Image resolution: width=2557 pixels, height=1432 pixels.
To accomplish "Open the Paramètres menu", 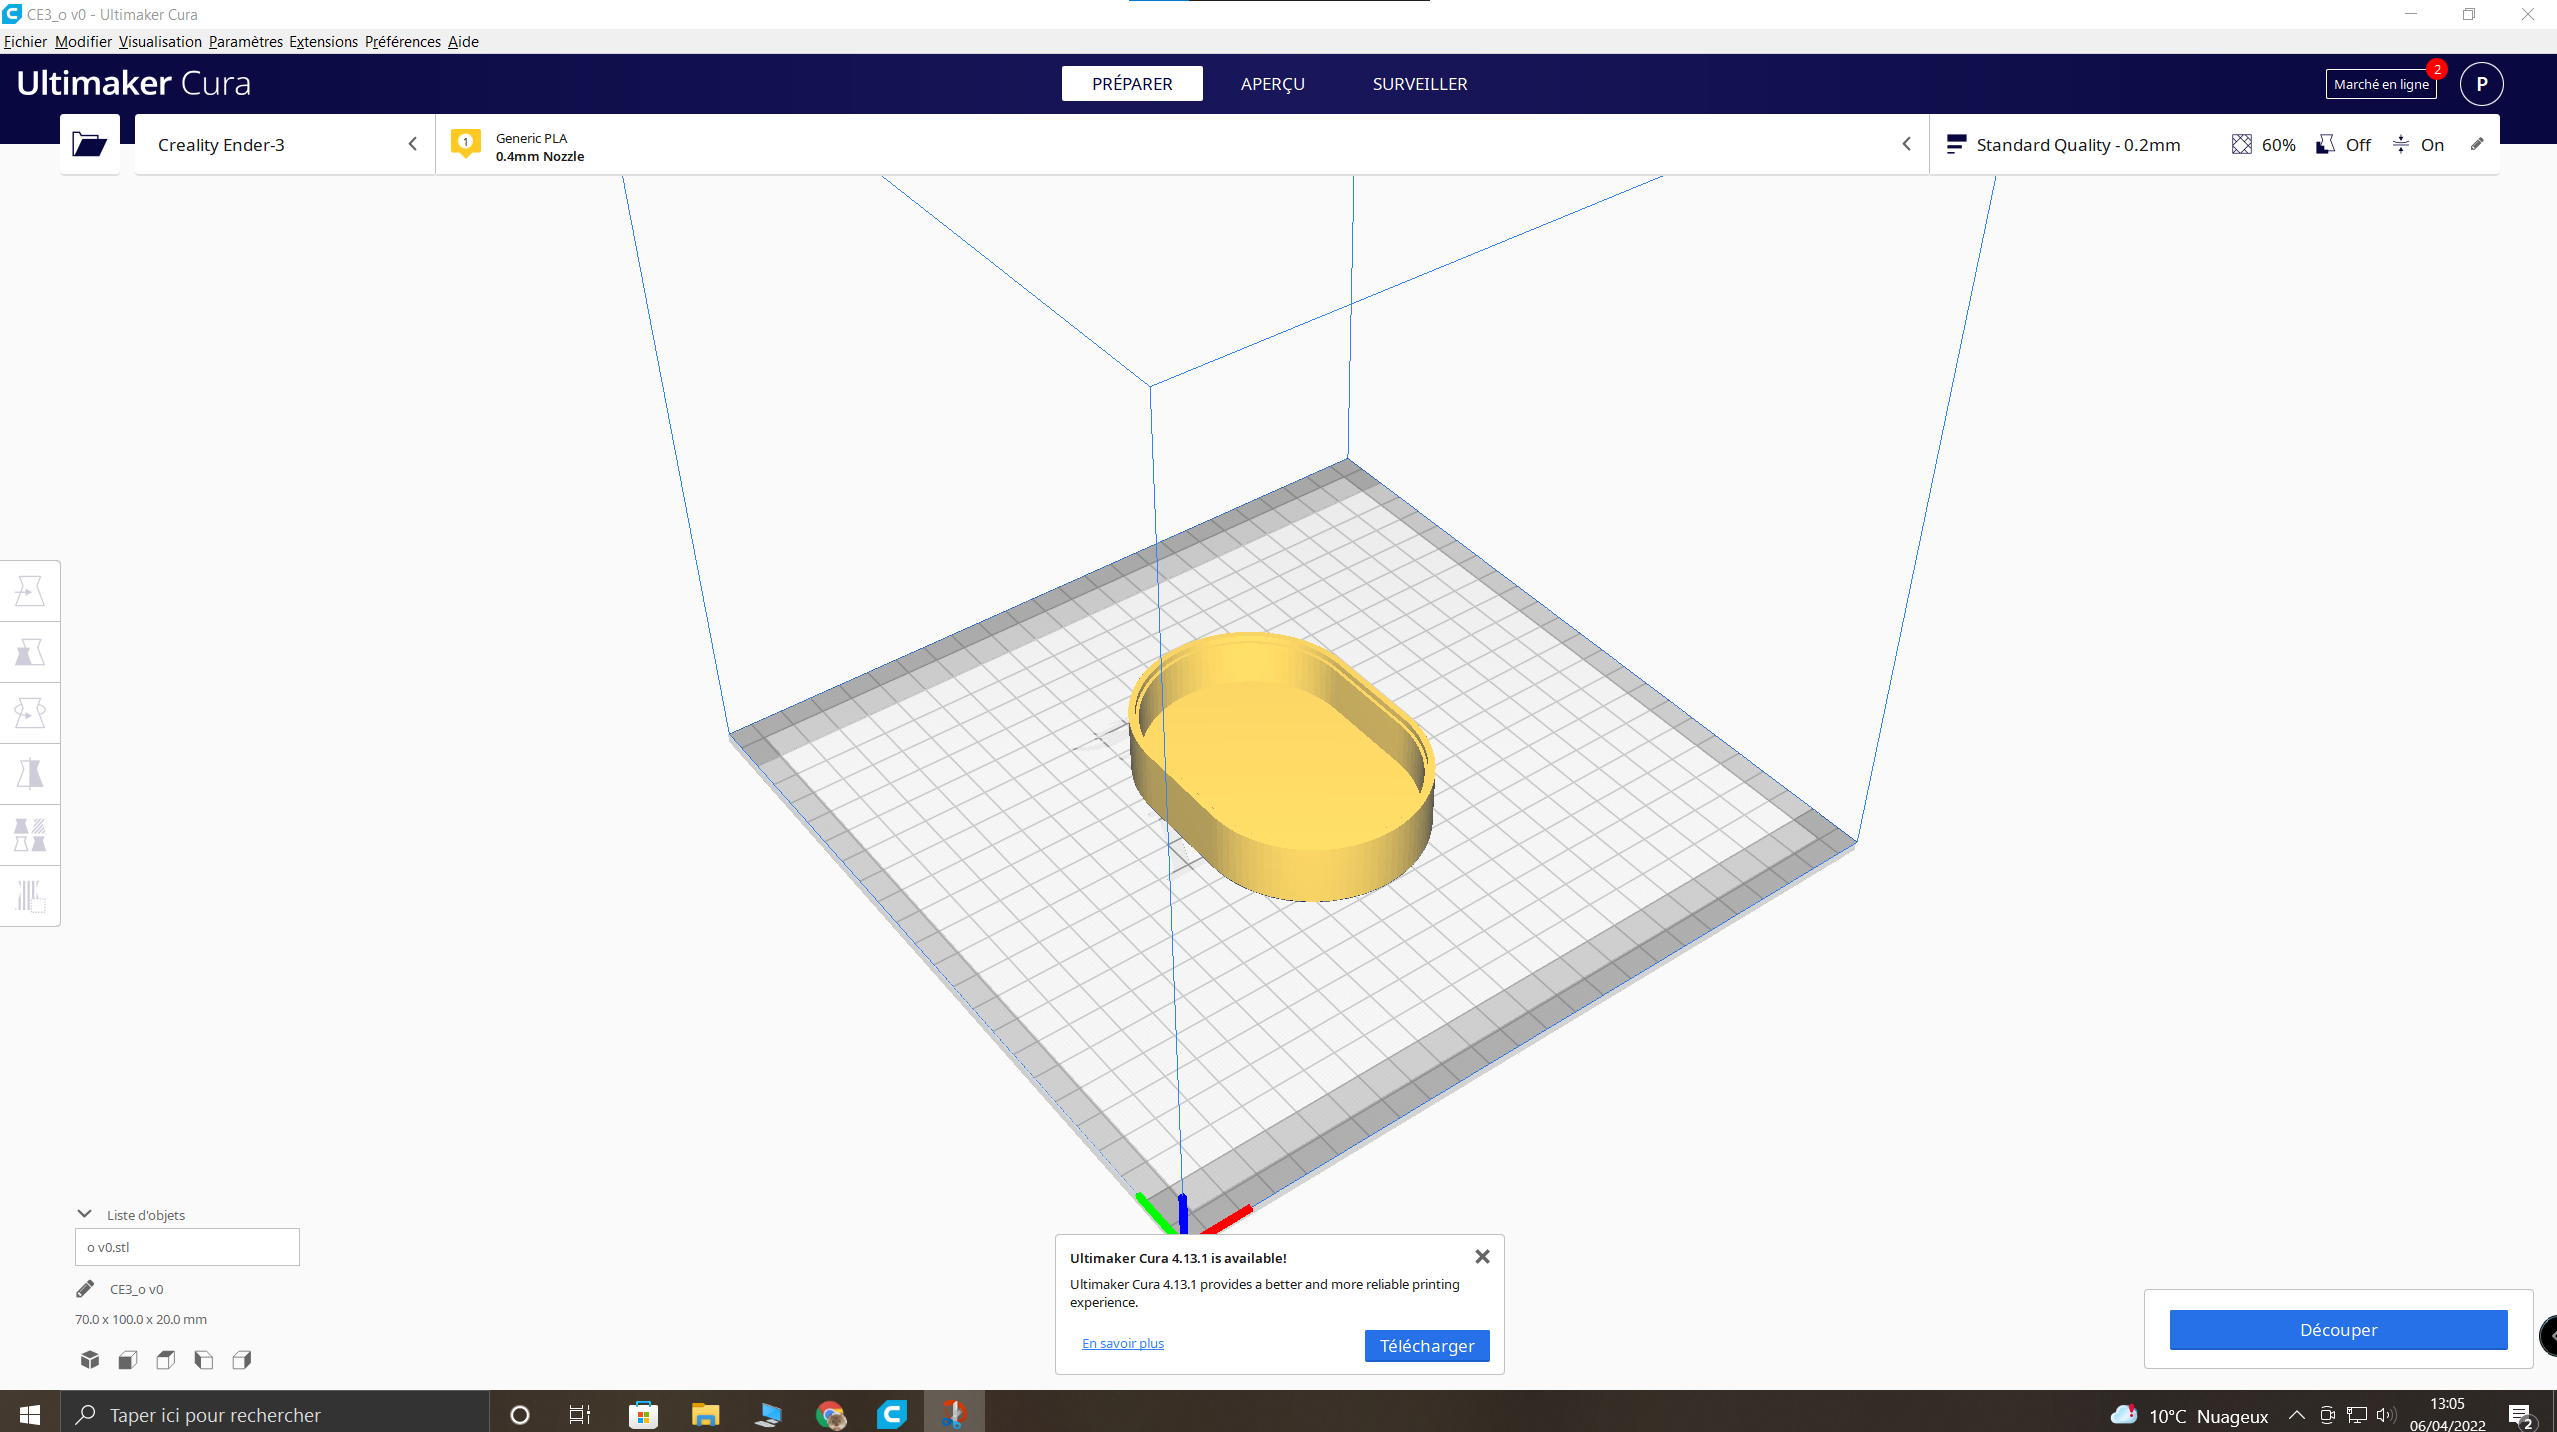I will tap(245, 41).
